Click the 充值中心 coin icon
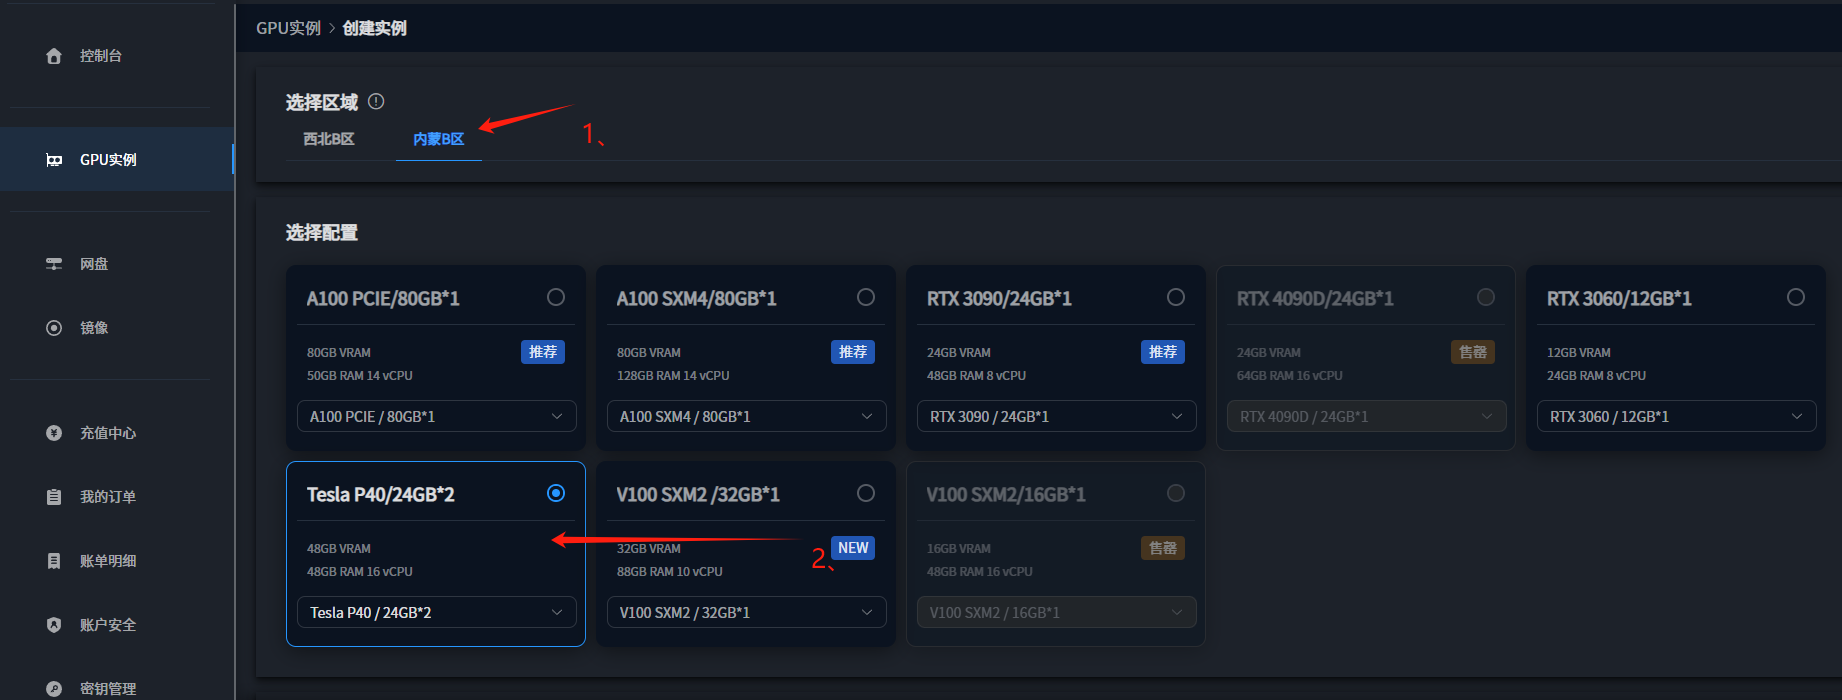This screenshot has width=1842, height=700. (54, 433)
